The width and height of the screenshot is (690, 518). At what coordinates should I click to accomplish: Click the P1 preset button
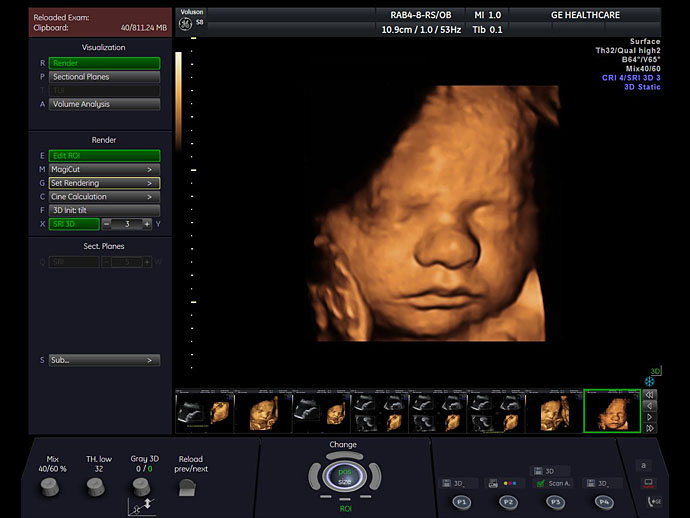tap(462, 501)
